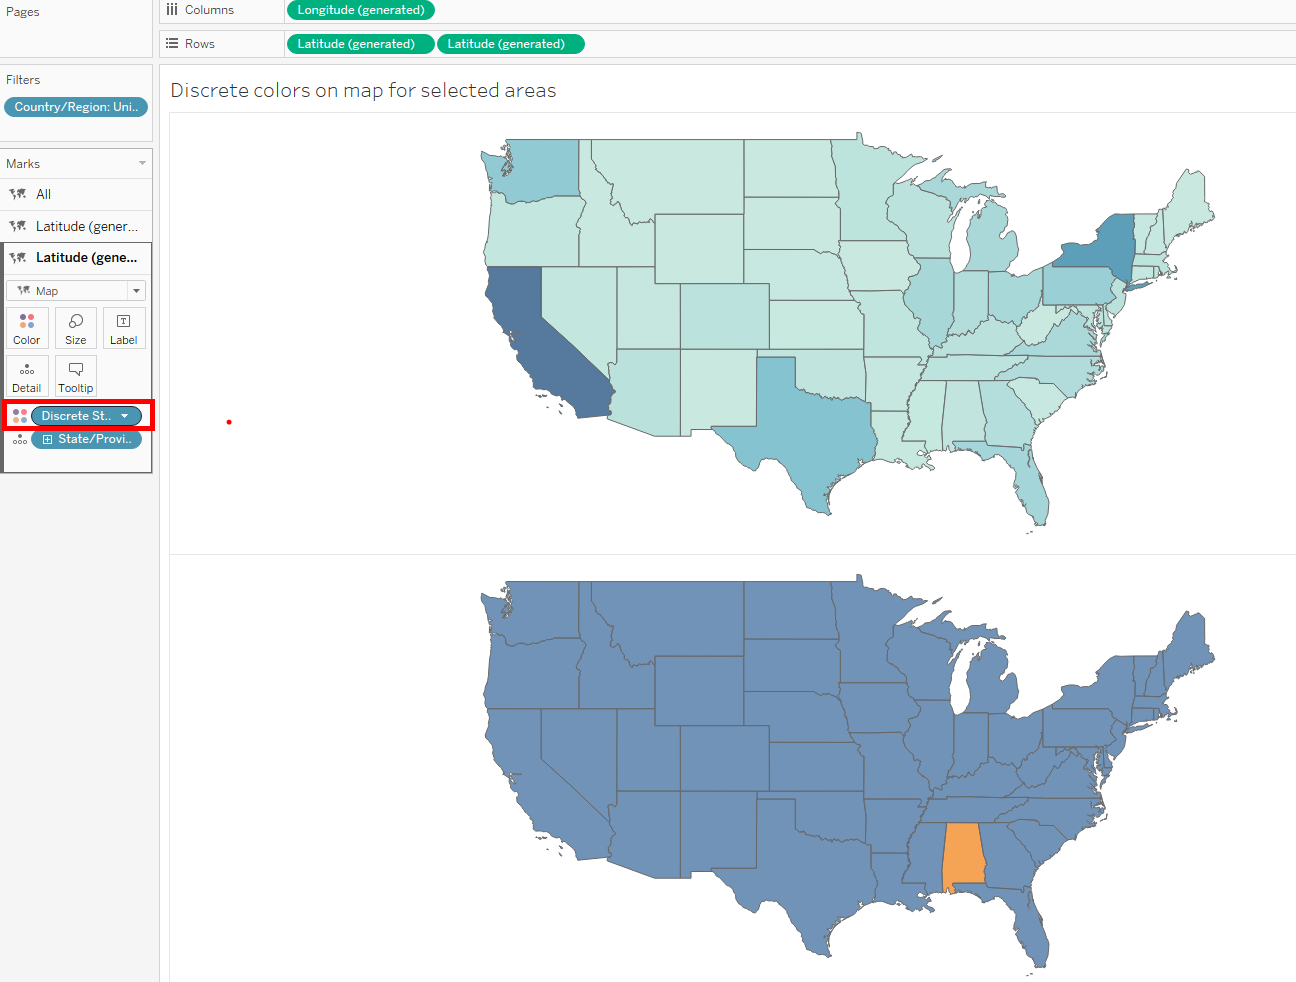This screenshot has height=982, width=1296.
Task: Open the Color marks card button
Action: 27,328
